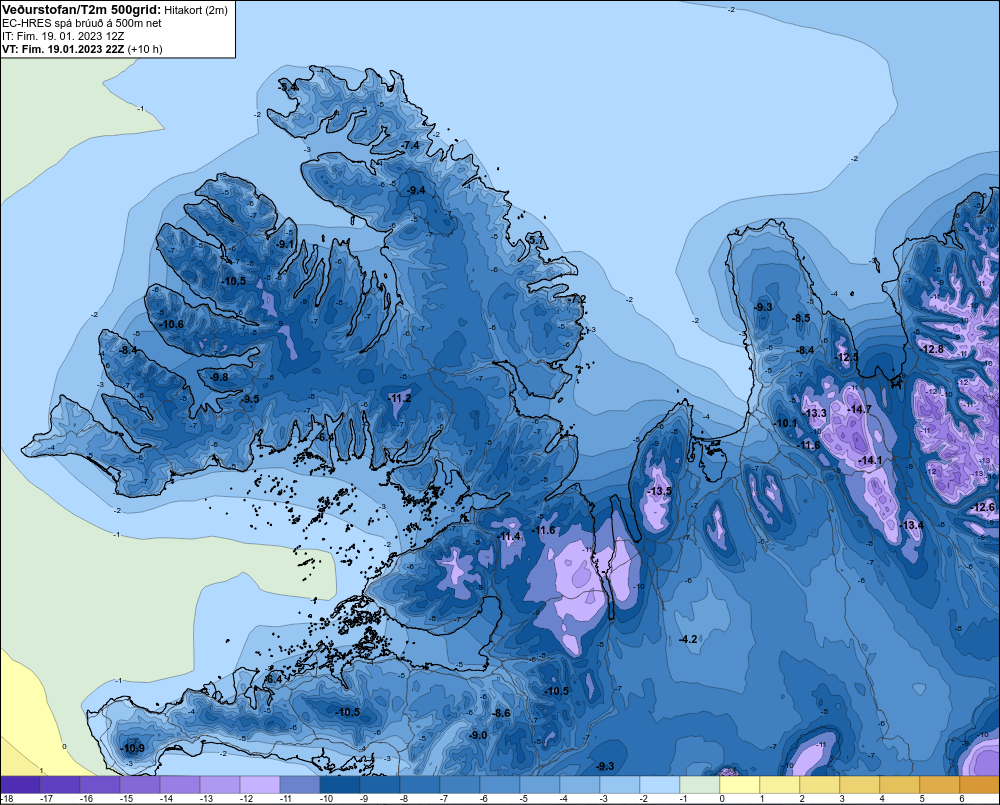Click the -12.6 temperature label

tap(983, 507)
